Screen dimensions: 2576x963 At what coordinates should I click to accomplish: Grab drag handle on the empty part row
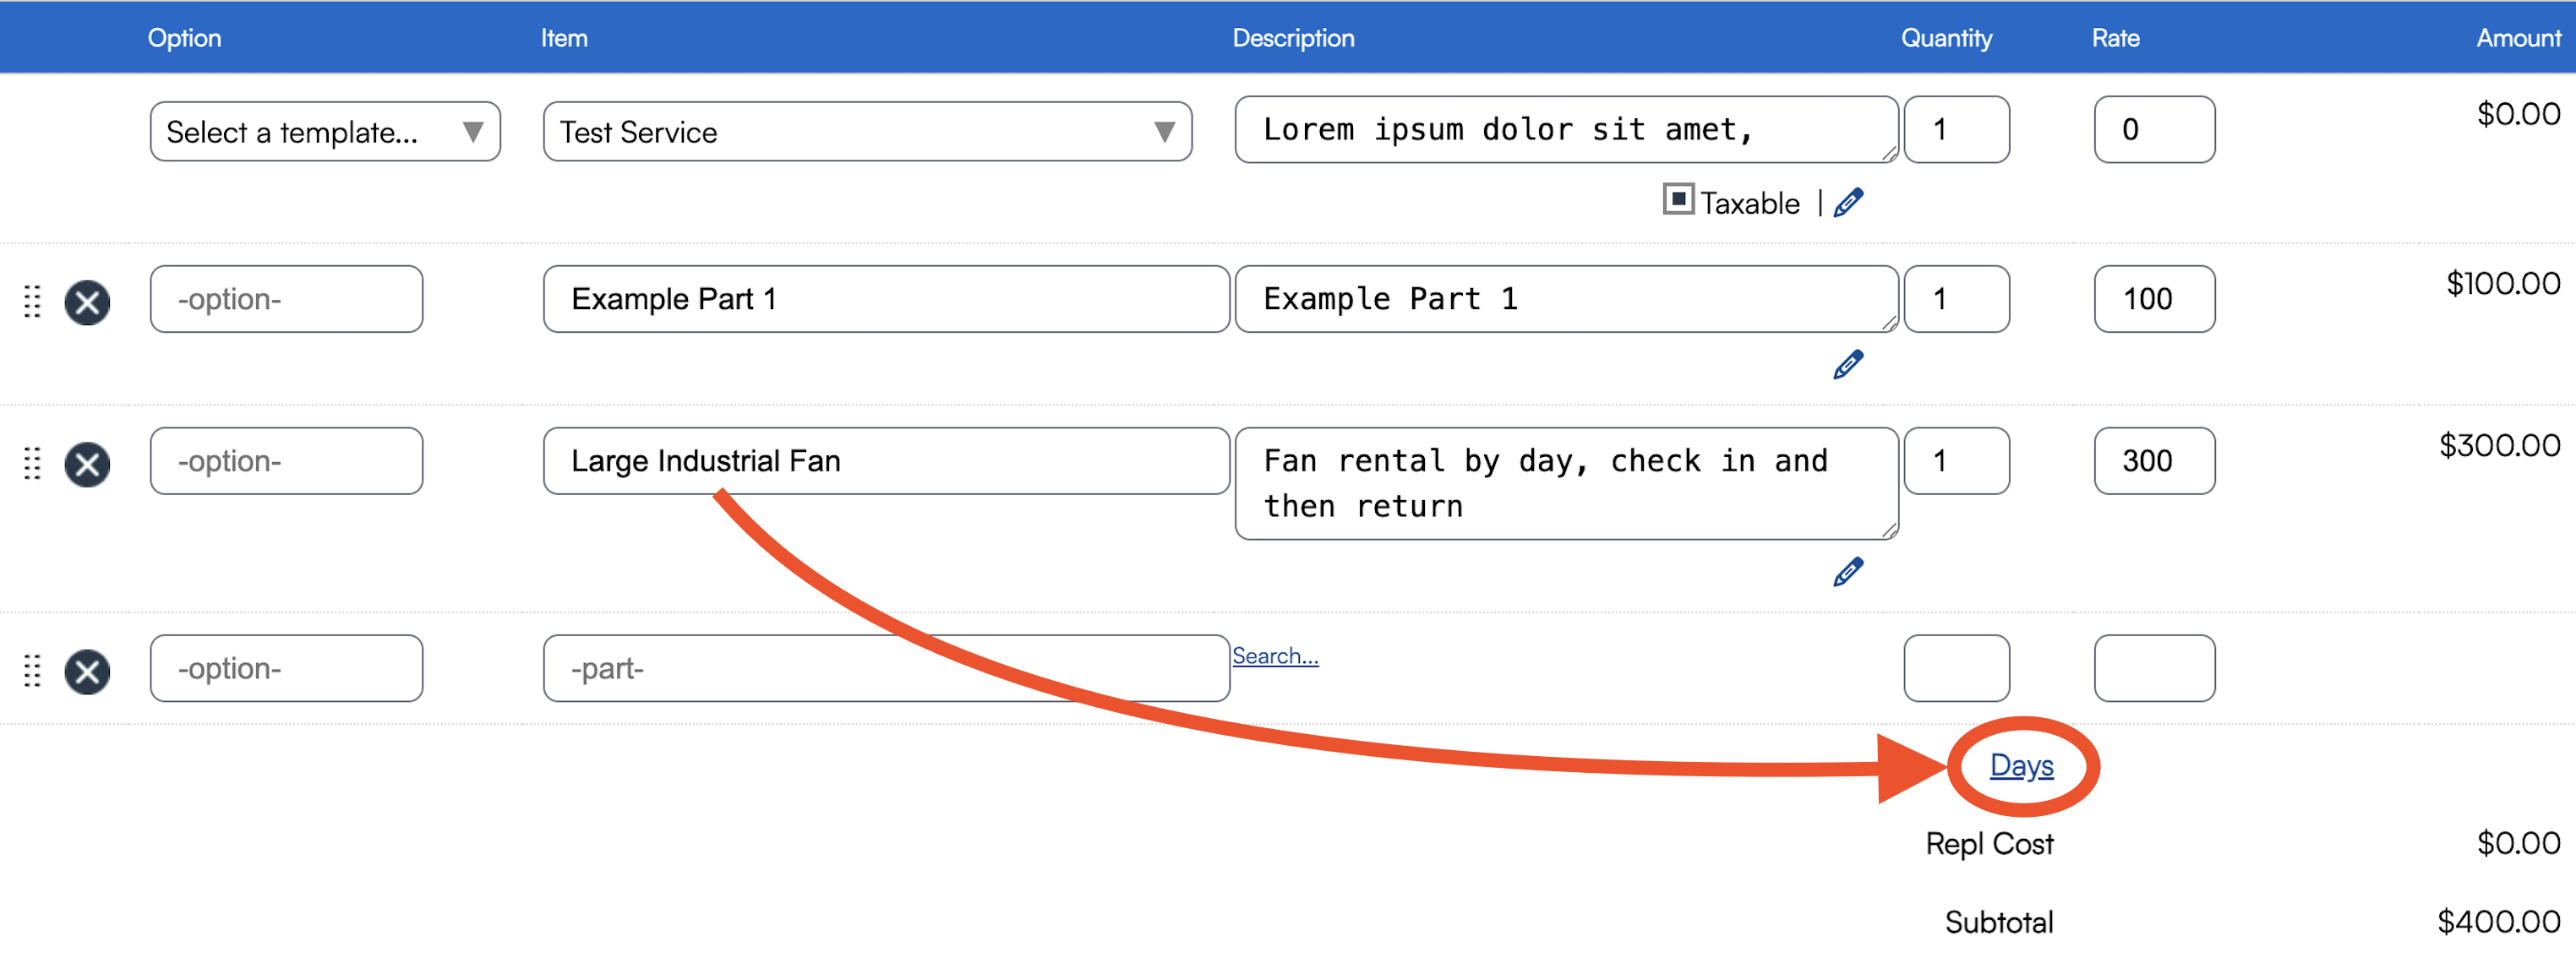pyautogui.click(x=32, y=671)
